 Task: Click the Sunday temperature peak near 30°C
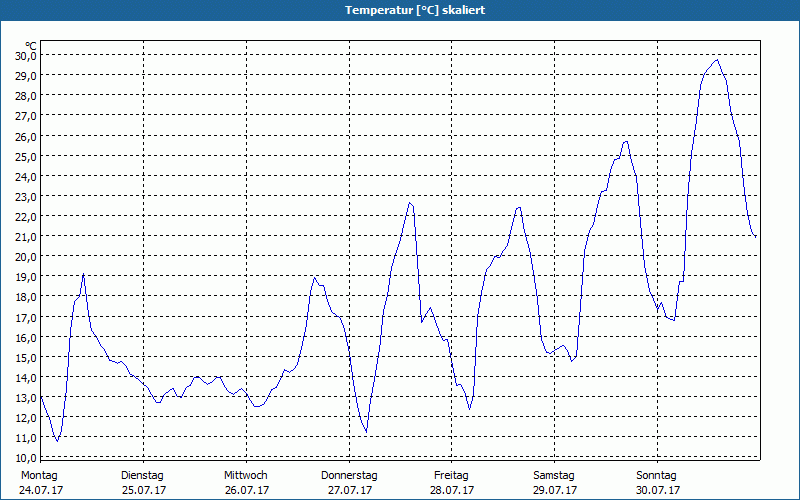click(717, 60)
